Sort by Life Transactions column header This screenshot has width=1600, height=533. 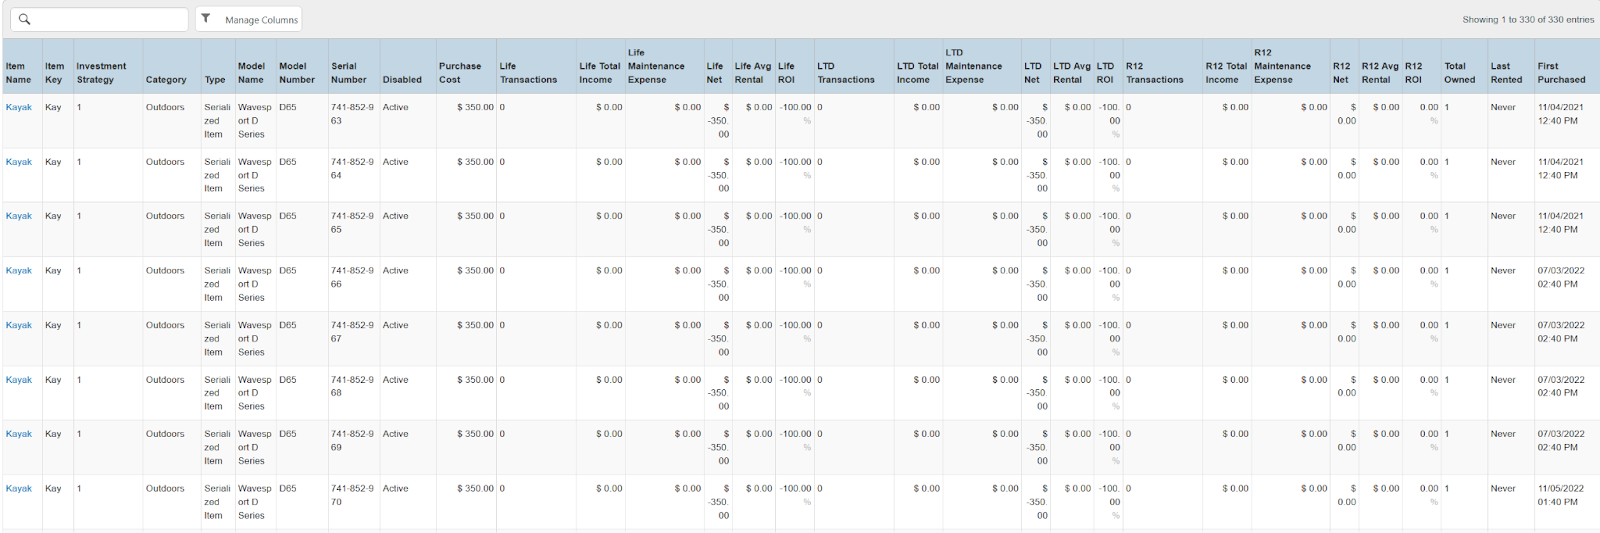[528, 73]
